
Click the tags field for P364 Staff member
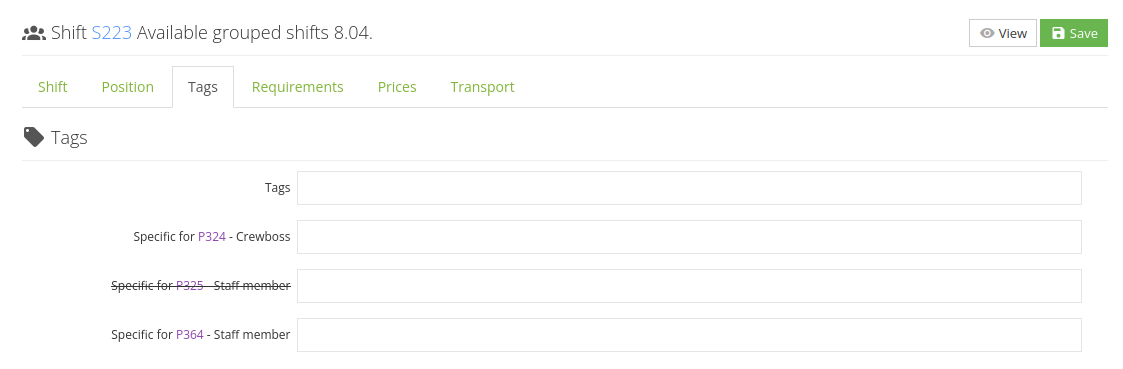pyautogui.click(x=689, y=335)
